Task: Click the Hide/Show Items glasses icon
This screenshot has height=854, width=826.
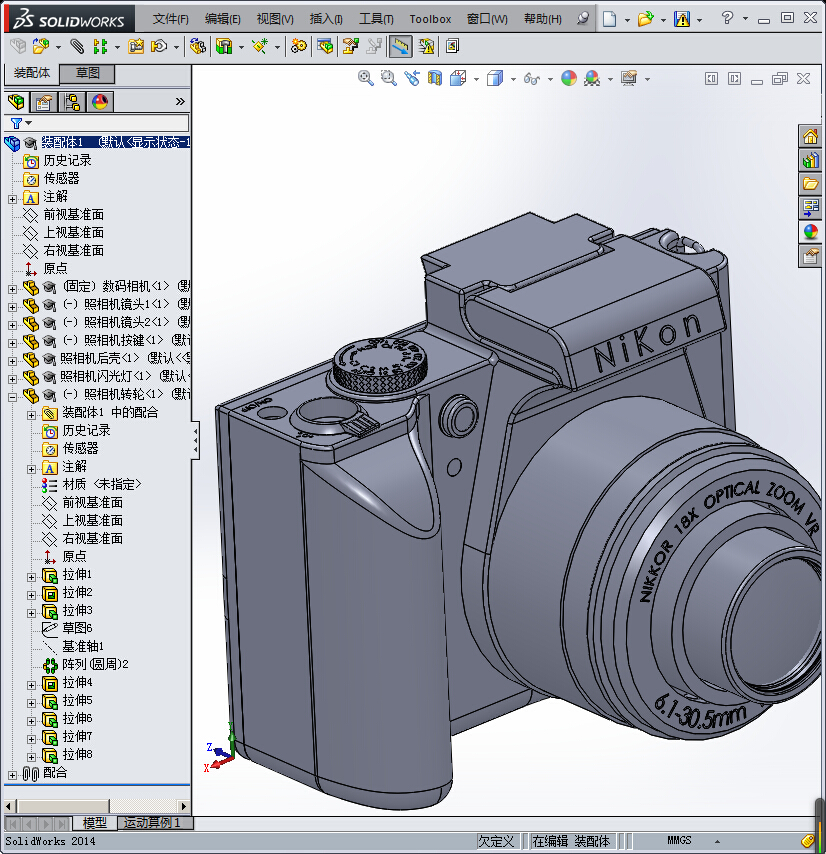Action: pos(531,79)
